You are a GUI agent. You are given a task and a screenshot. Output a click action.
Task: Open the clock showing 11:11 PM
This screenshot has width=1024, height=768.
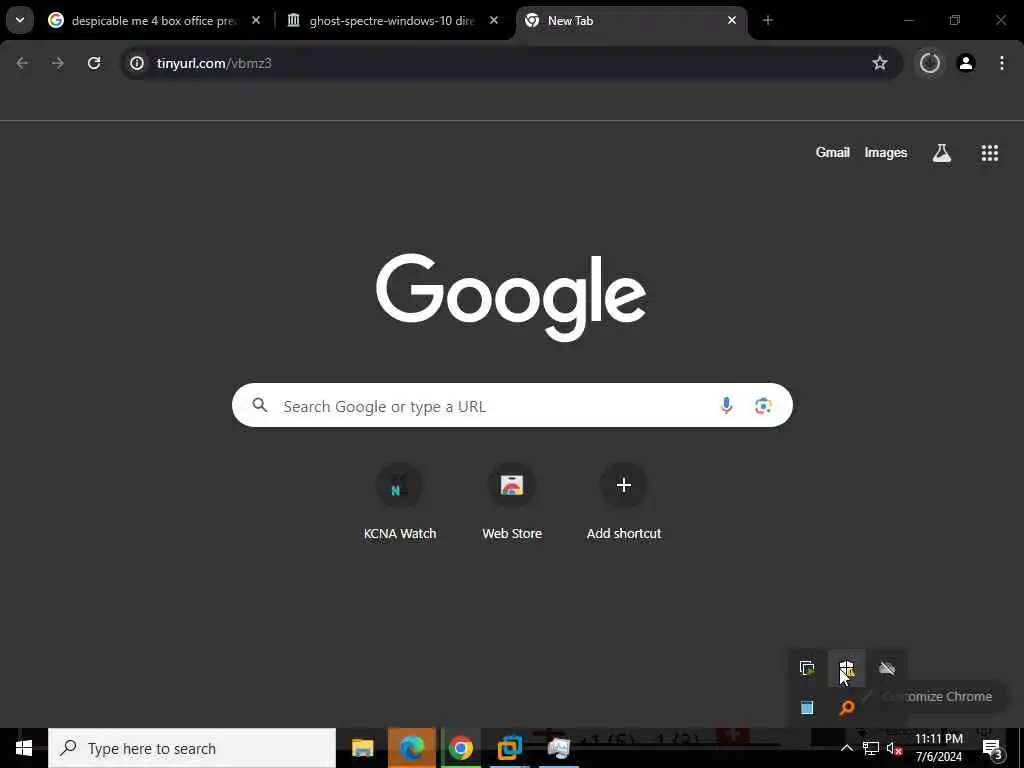click(x=938, y=748)
